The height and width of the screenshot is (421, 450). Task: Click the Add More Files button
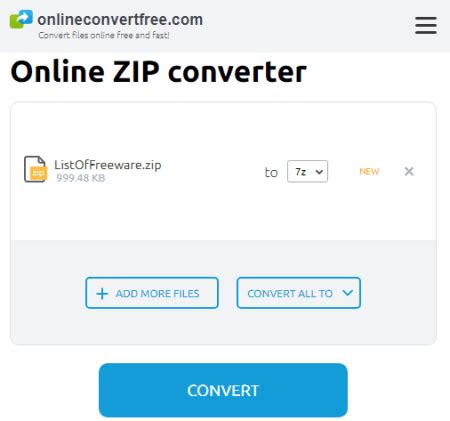(152, 293)
